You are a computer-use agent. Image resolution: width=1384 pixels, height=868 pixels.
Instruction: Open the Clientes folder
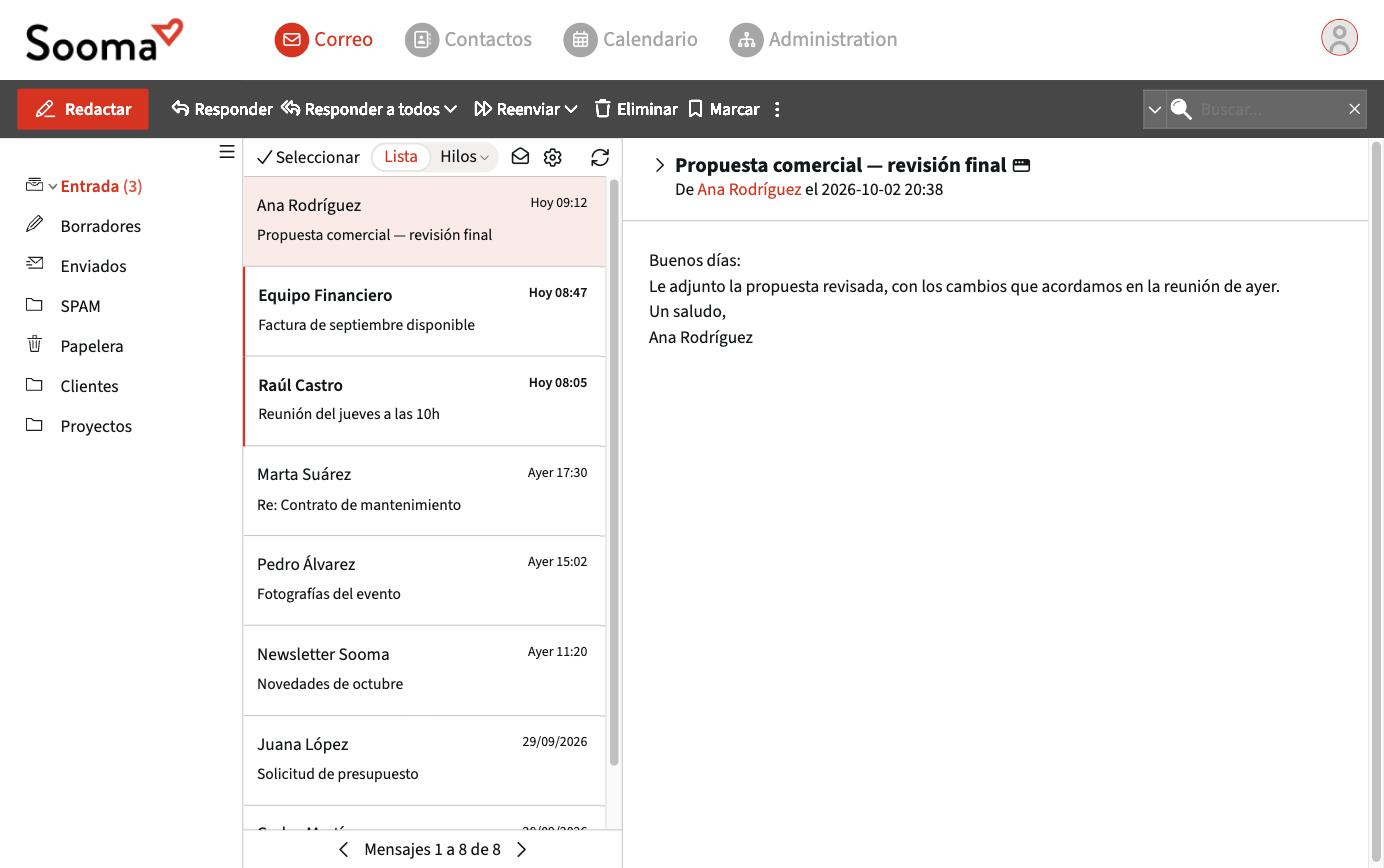pyautogui.click(x=89, y=386)
